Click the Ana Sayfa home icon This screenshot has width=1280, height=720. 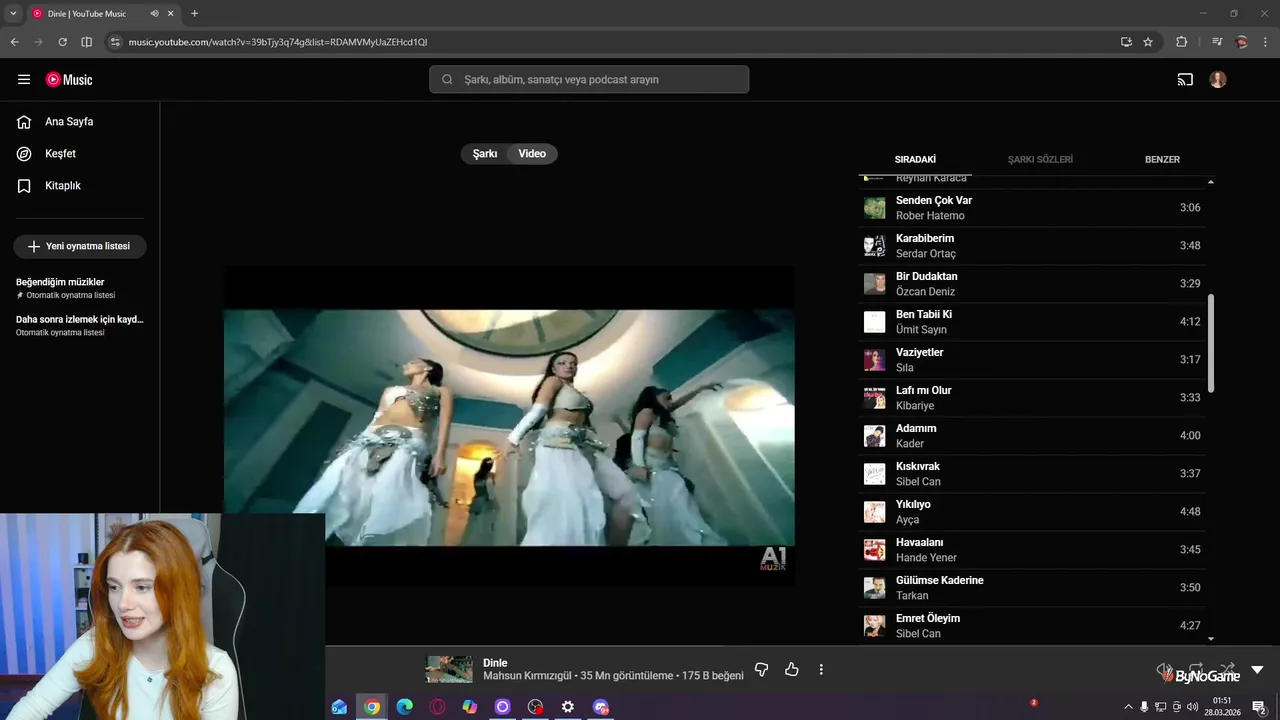[24, 122]
